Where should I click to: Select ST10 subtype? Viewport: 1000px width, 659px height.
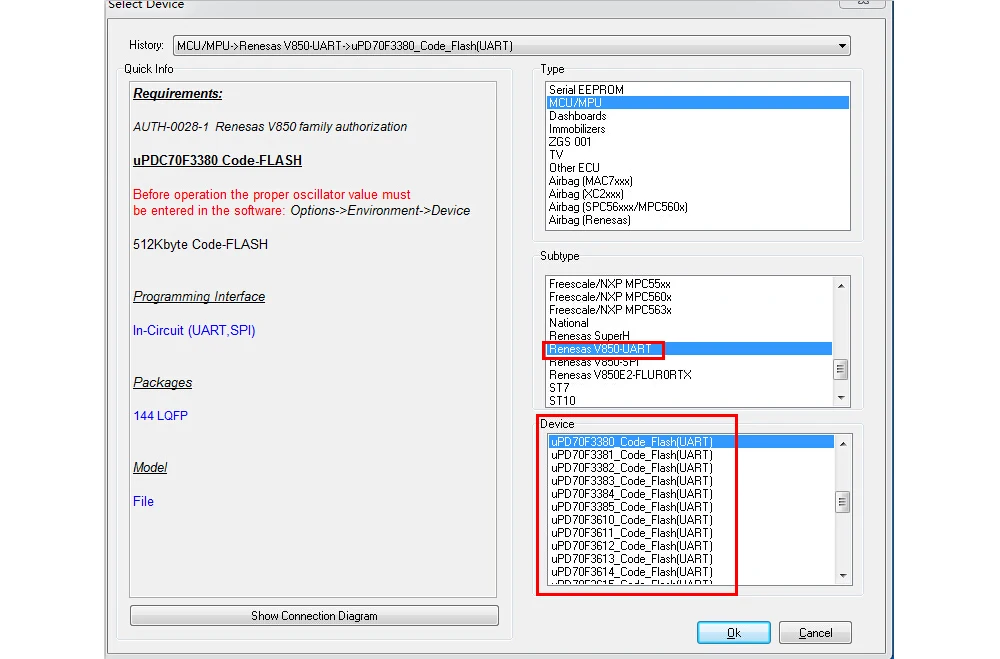pyautogui.click(x=689, y=401)
